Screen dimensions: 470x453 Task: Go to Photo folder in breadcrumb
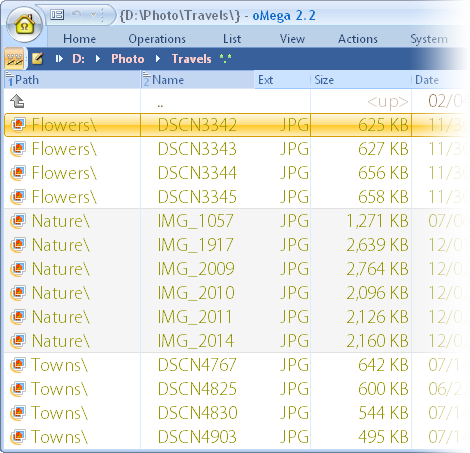point(128,59)
